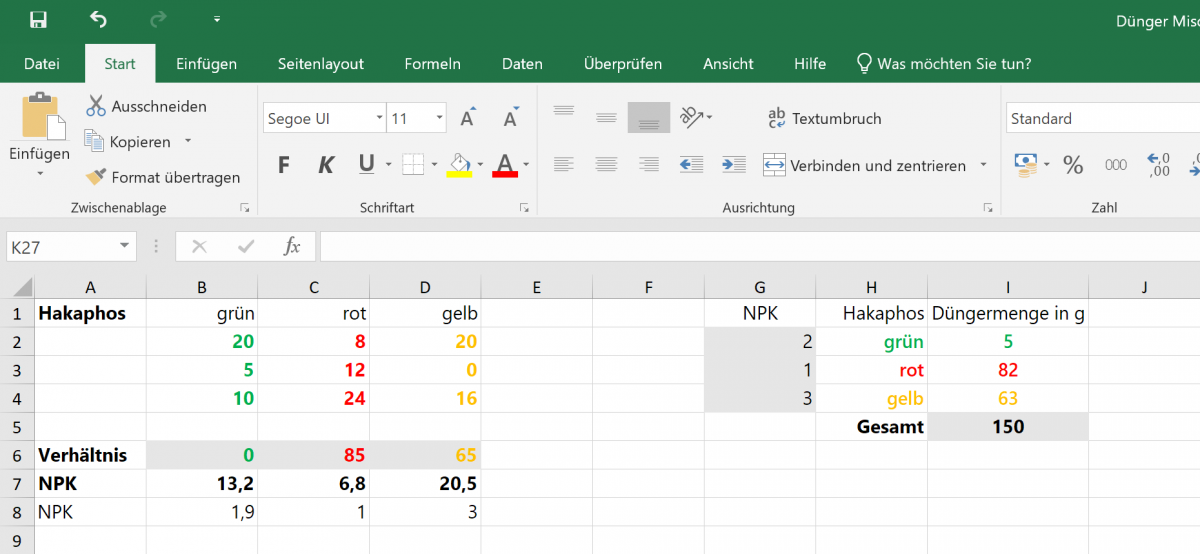
Task: Click the Kopieren button
Action: coord(129,141)
